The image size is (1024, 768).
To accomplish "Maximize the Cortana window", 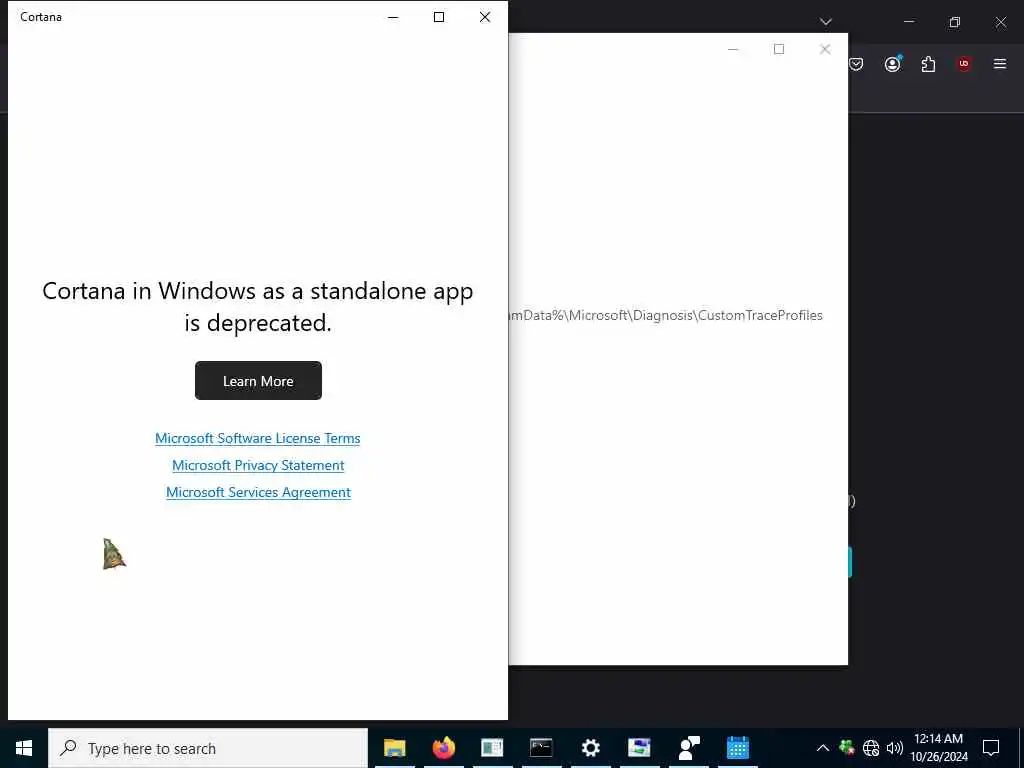I will tap(439, 17).
